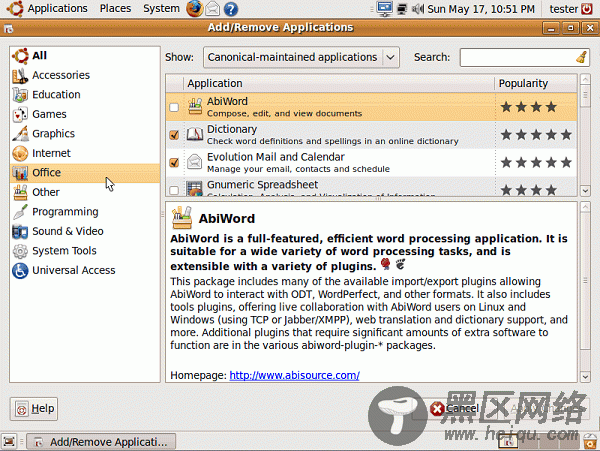The height and width of the screenshot is (451, 600).
Task: Click the Universal Access wheelchair icon
Action: click(x=20, y=270)
